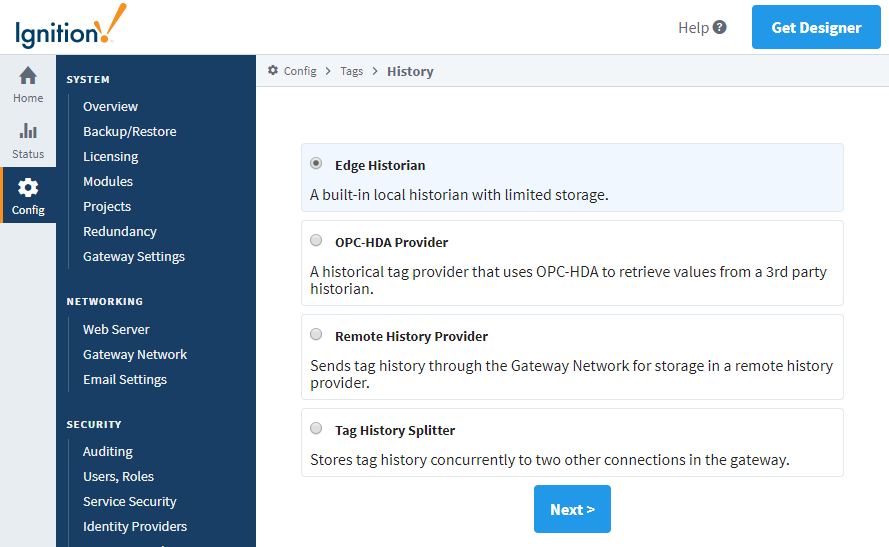This screenshot has height=547, width=889.
Task: Select the Edge Historian radio button
Action: (316, 163)
